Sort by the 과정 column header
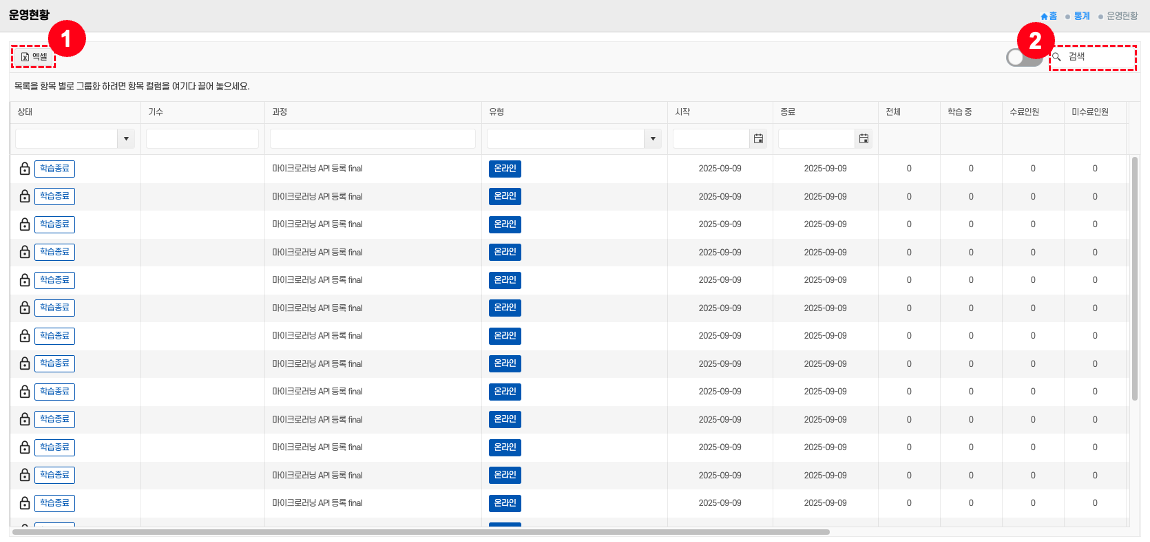This screenshot has height=542, width=1150. (280, 112)
